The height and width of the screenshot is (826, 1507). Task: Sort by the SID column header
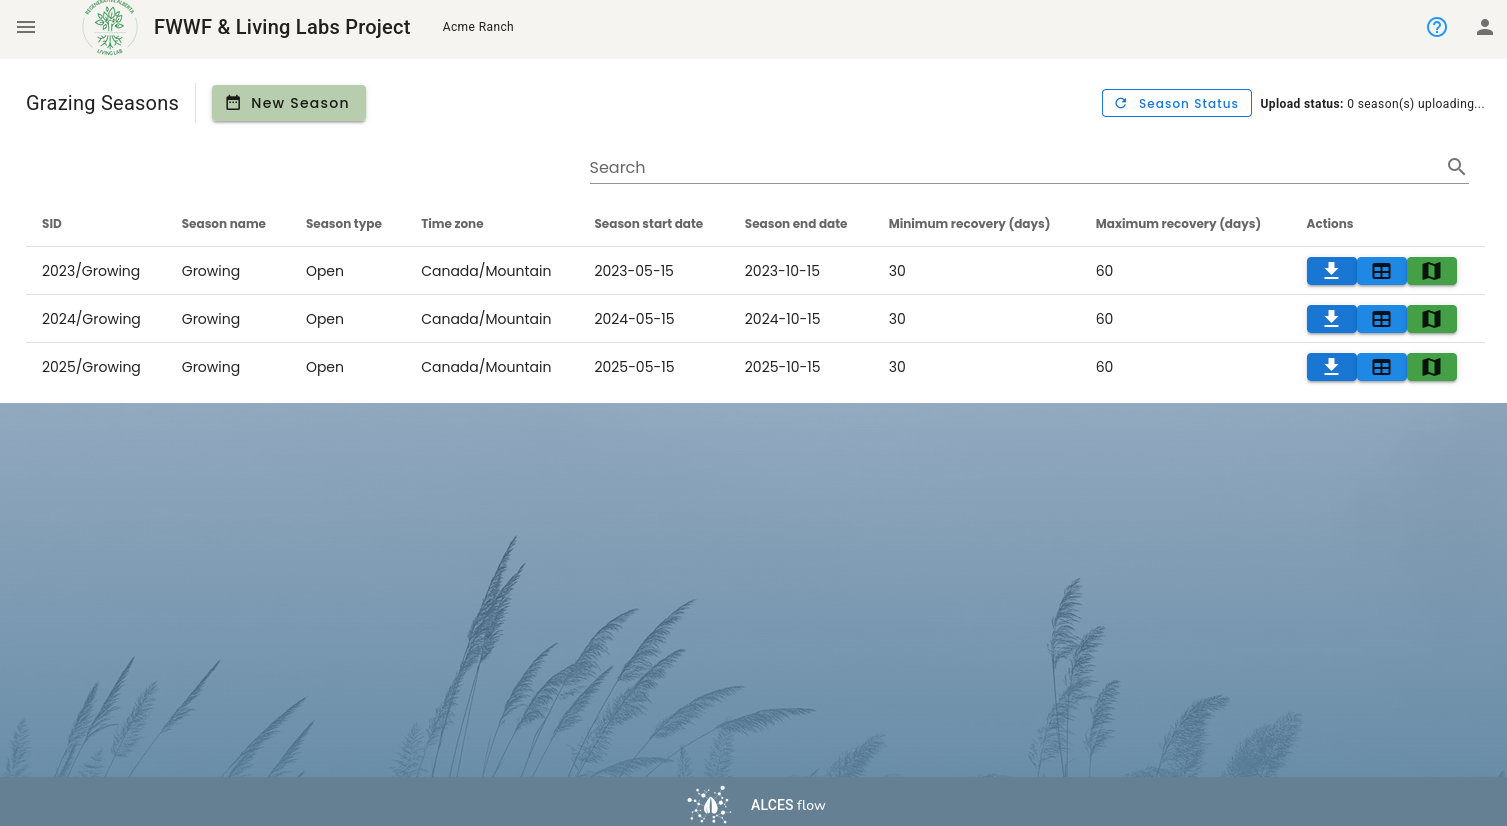pyautogui.click(x=52, y=224)
